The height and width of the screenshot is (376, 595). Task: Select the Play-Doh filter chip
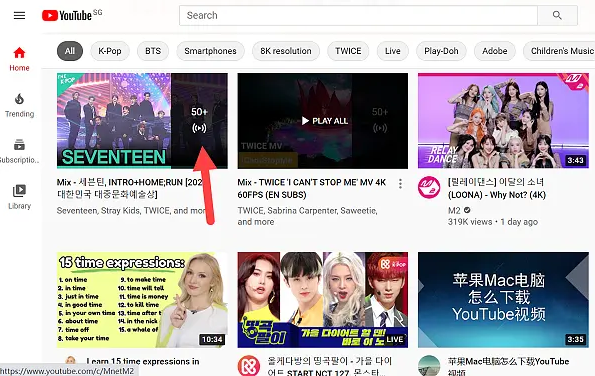click(x=441, y=51)
